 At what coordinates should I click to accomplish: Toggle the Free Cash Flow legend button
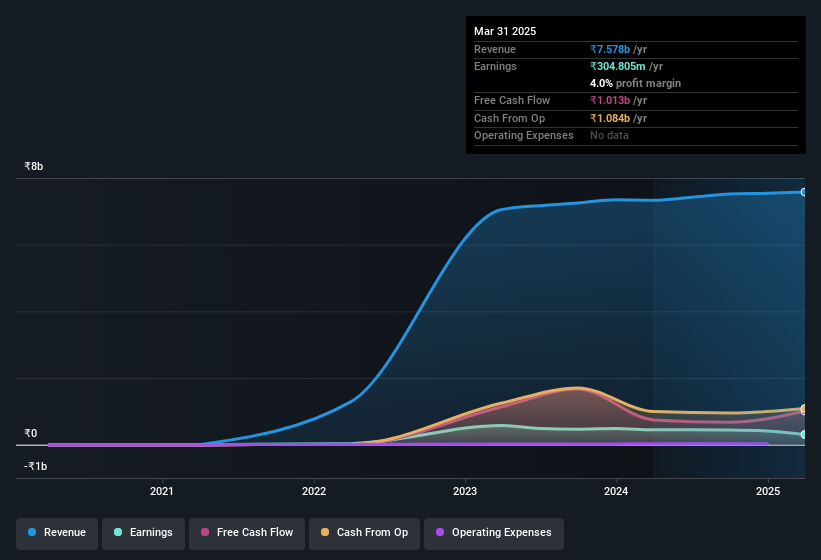(247, 533)
